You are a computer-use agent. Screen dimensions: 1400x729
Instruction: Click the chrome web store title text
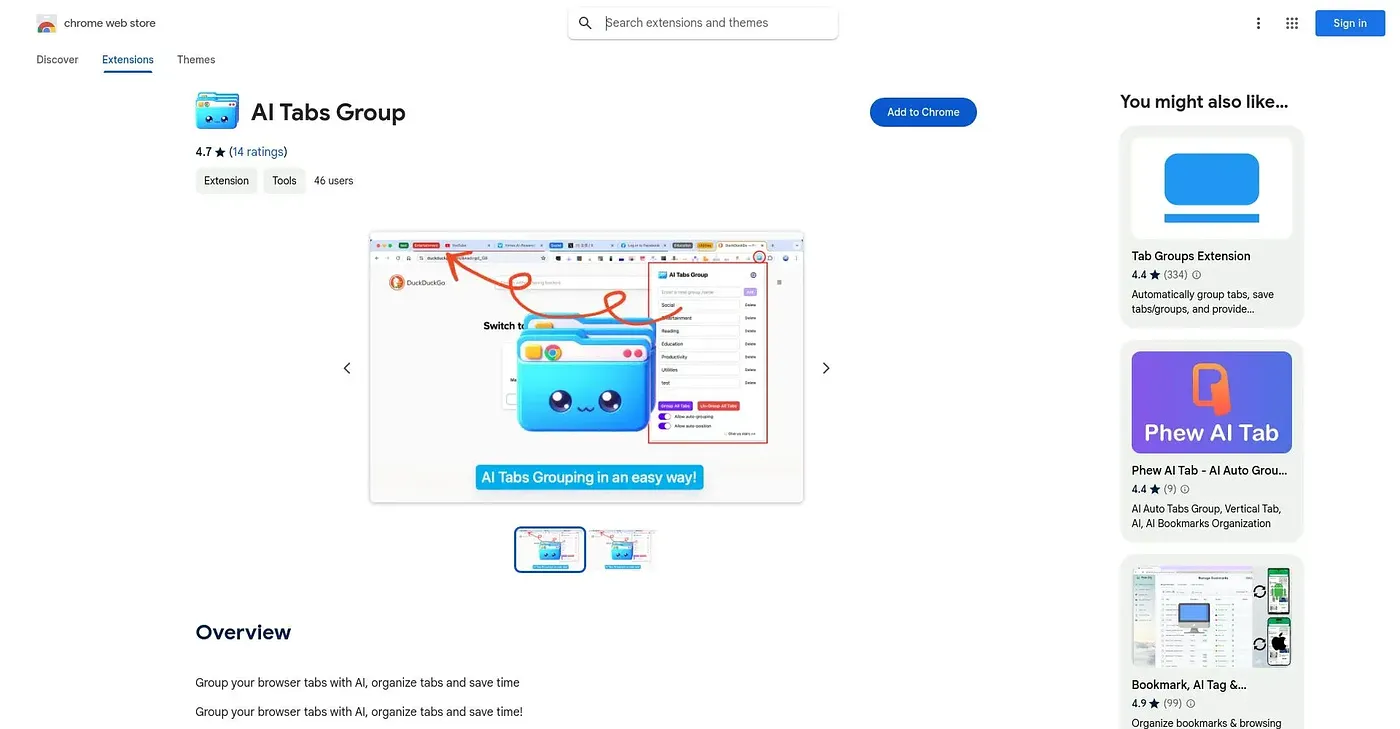110,23
